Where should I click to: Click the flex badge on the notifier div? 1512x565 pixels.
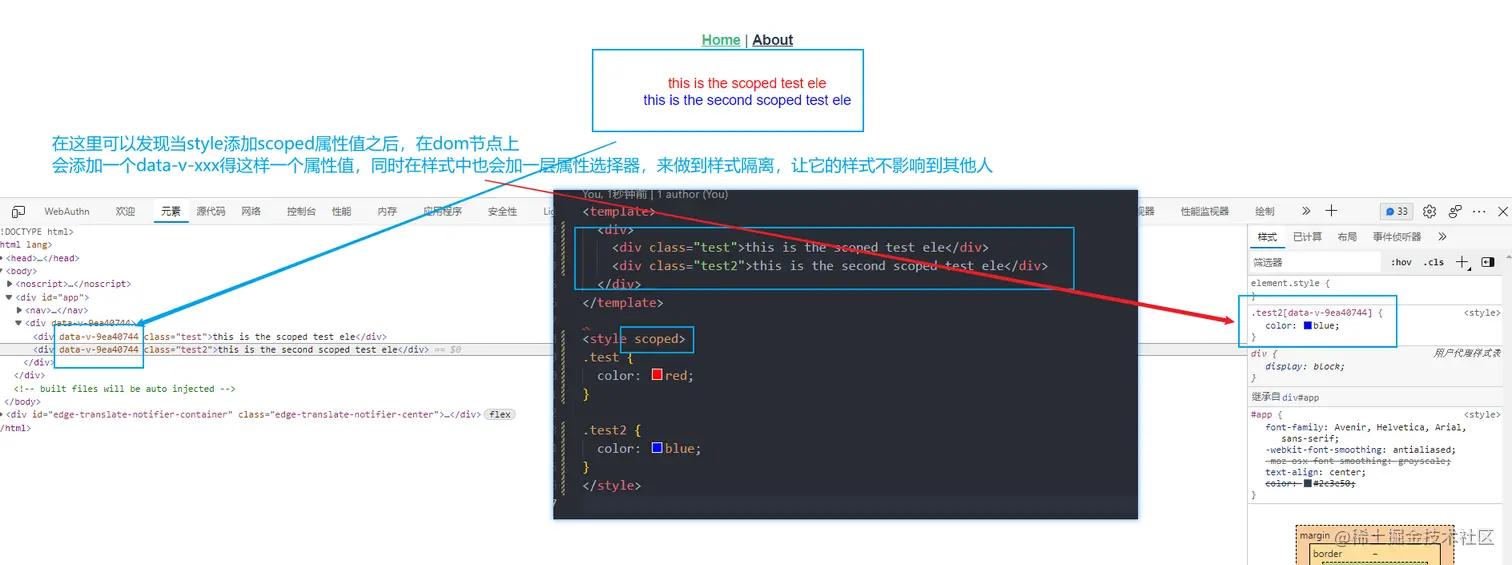(x=499, y=414)
